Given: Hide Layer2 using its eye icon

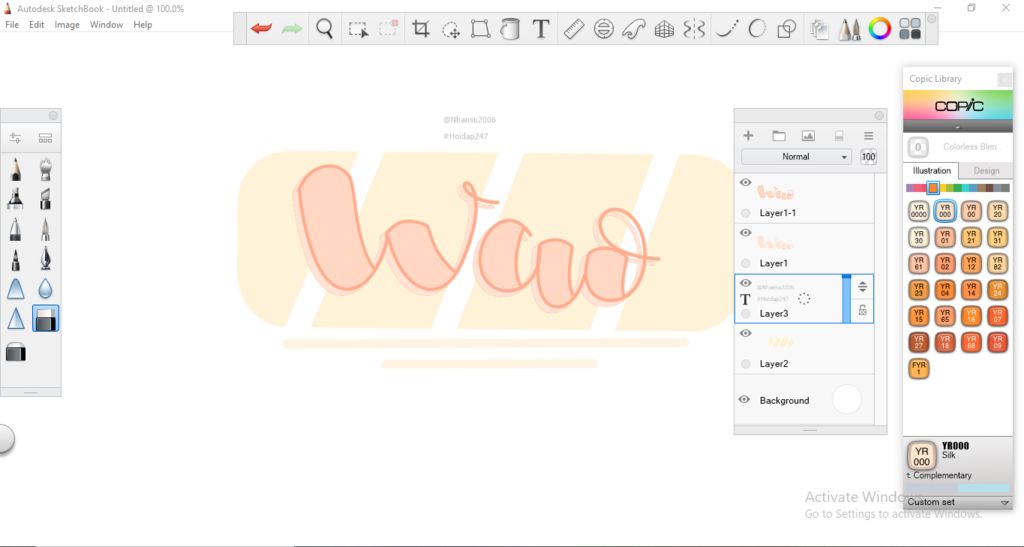Looking at the screenshot, I should [x=745, y=334].
